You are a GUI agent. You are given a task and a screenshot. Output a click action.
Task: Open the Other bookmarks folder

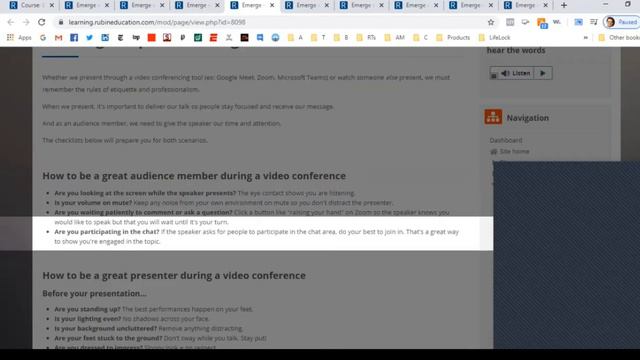coord(619,38)
